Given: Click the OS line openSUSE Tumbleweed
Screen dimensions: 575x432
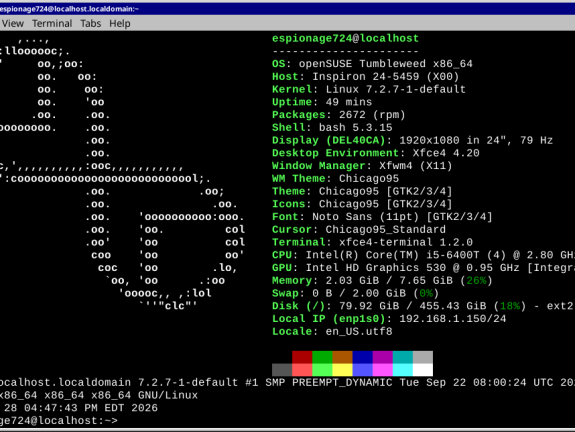Looking at the screenshot, I should pos(372,64).
